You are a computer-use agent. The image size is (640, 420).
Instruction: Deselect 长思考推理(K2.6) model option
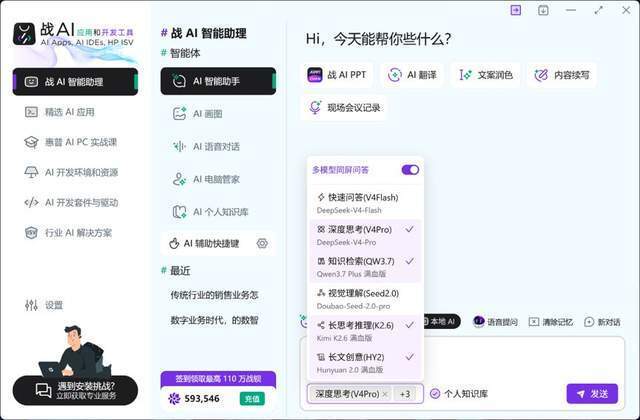click(x=365, y=331)
